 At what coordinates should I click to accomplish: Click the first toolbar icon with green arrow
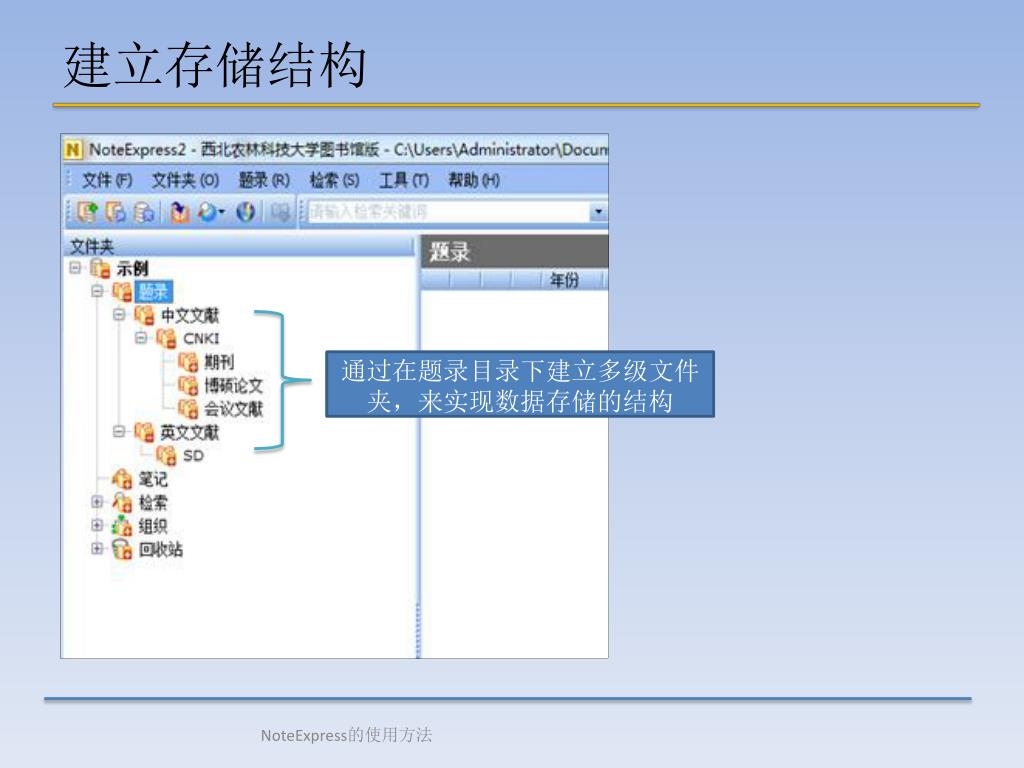pos(86,212)
